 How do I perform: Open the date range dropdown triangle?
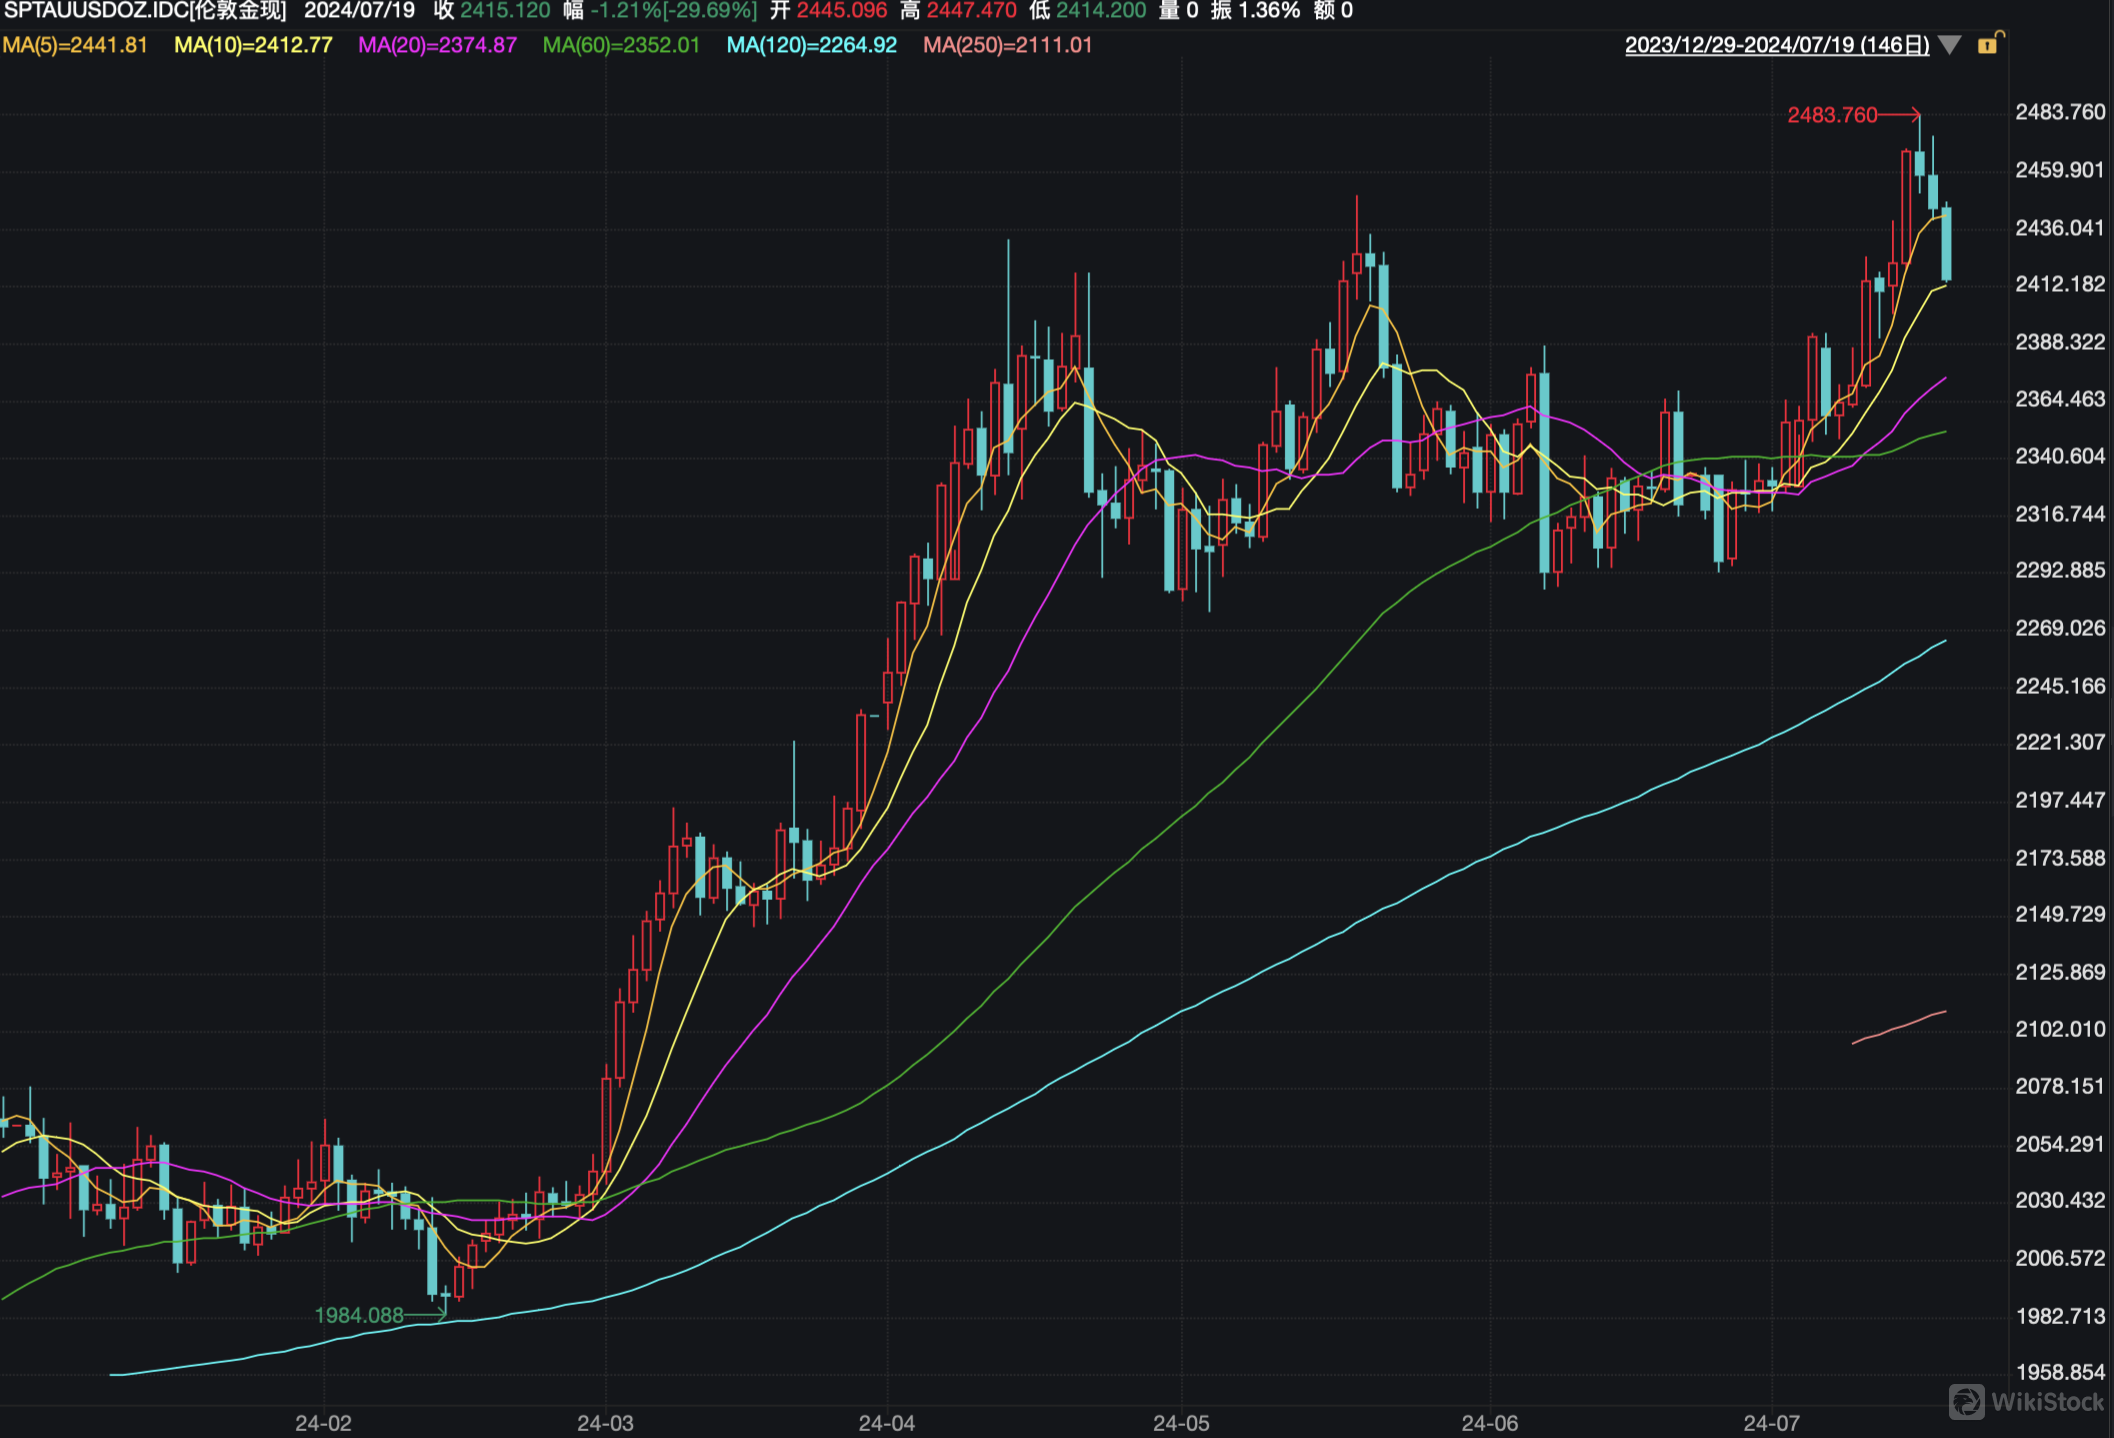[x=1949, y=45]
